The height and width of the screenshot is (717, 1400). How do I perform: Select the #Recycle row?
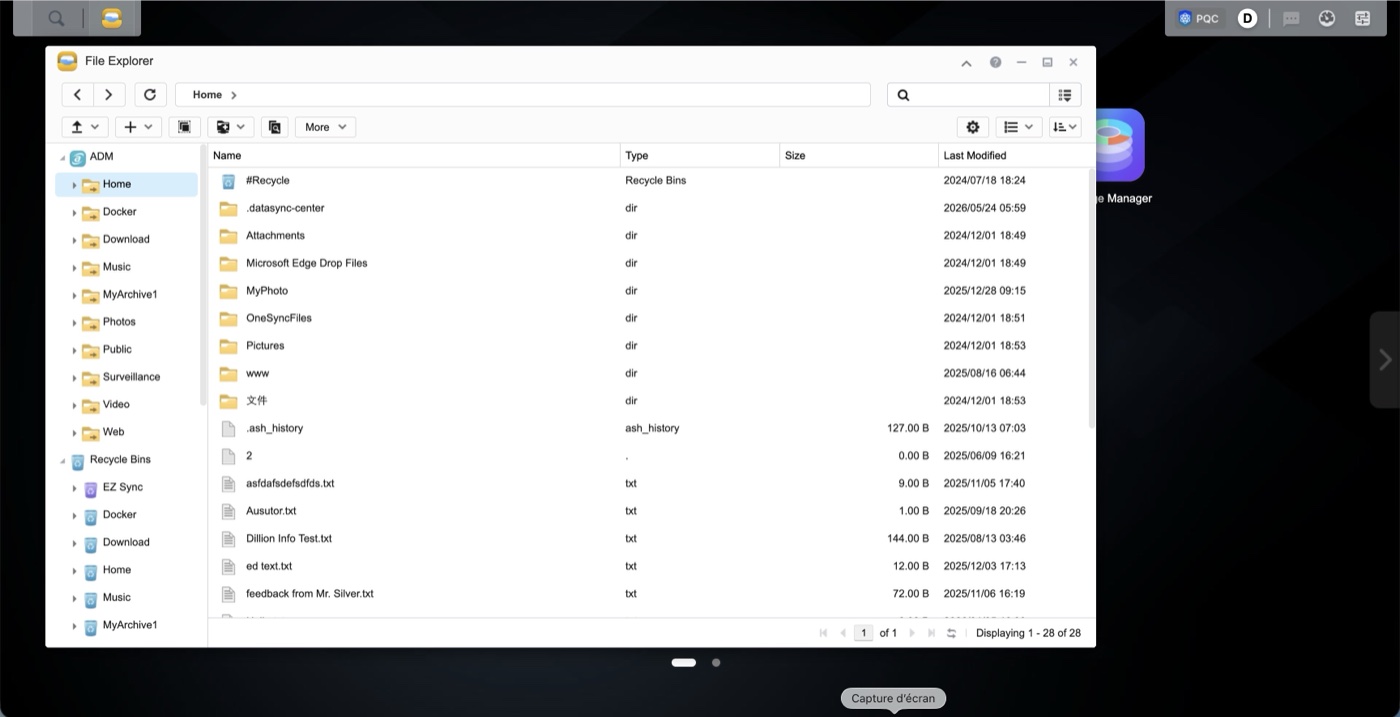(x=648, y=181)
